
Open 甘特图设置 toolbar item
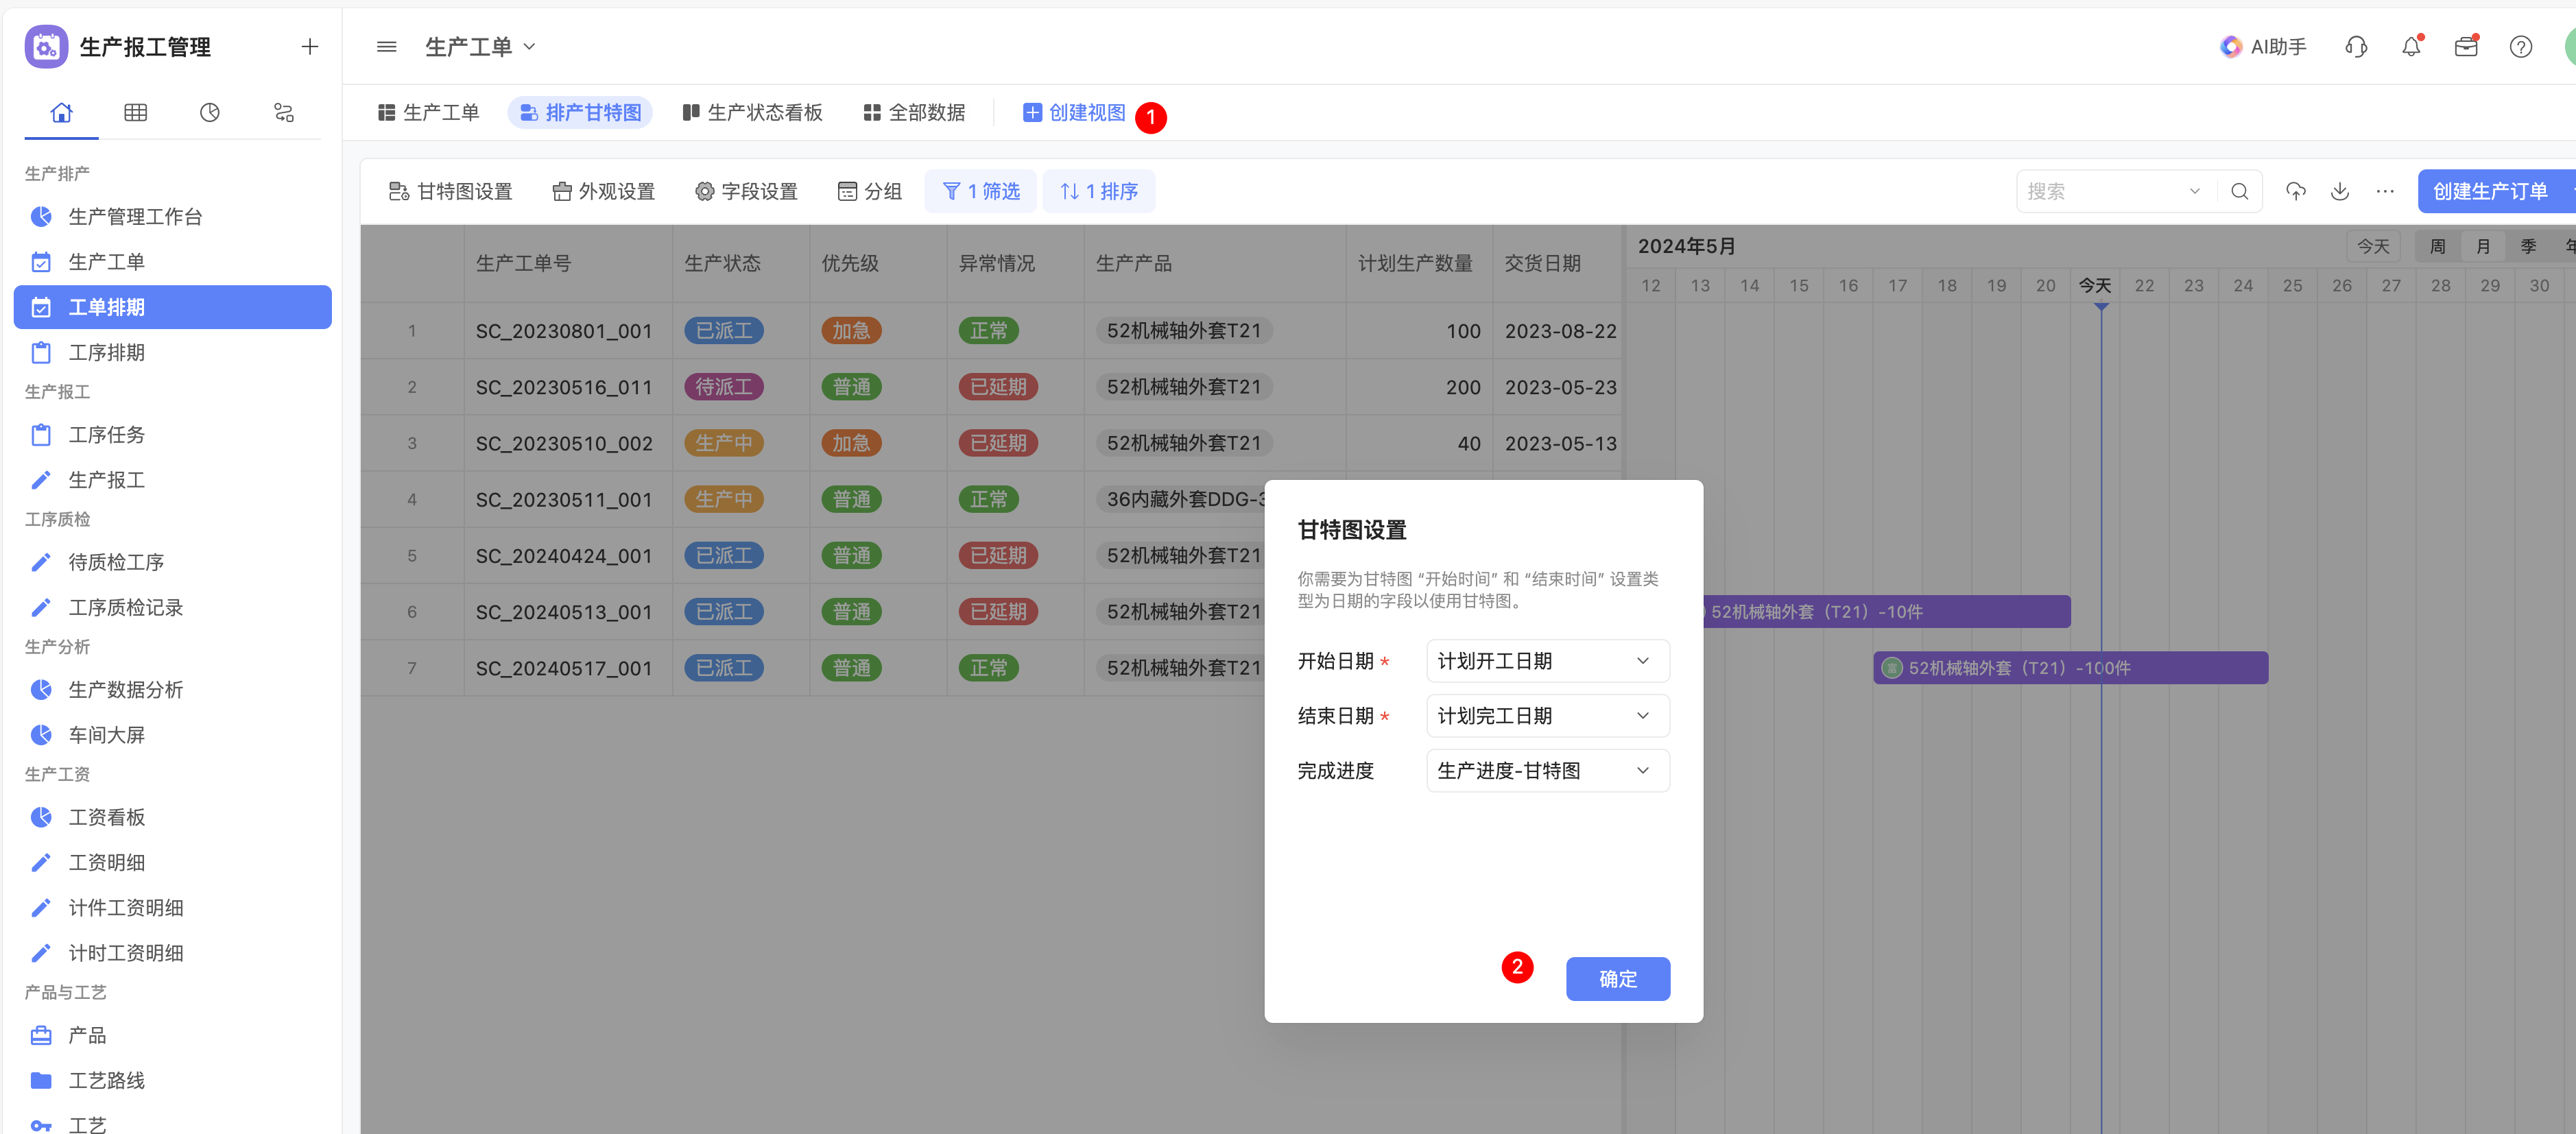[x=450, y=191]
